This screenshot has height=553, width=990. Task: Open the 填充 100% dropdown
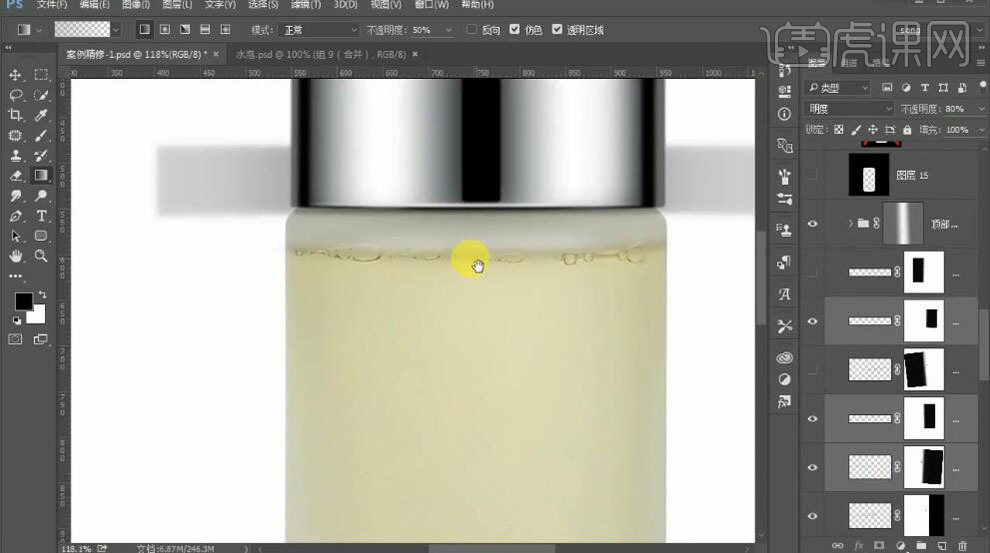click(x=981, y=129)
